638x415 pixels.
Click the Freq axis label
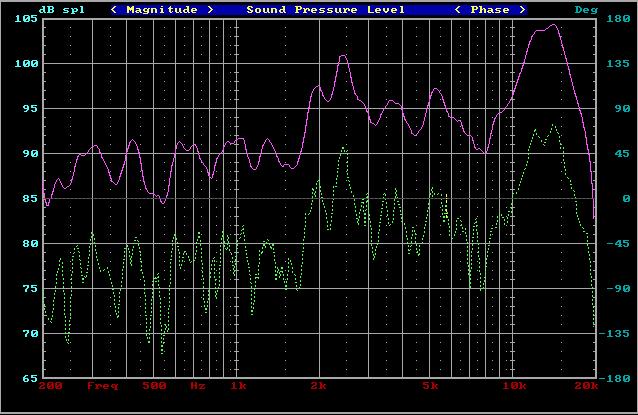click(x=103, y=386)
